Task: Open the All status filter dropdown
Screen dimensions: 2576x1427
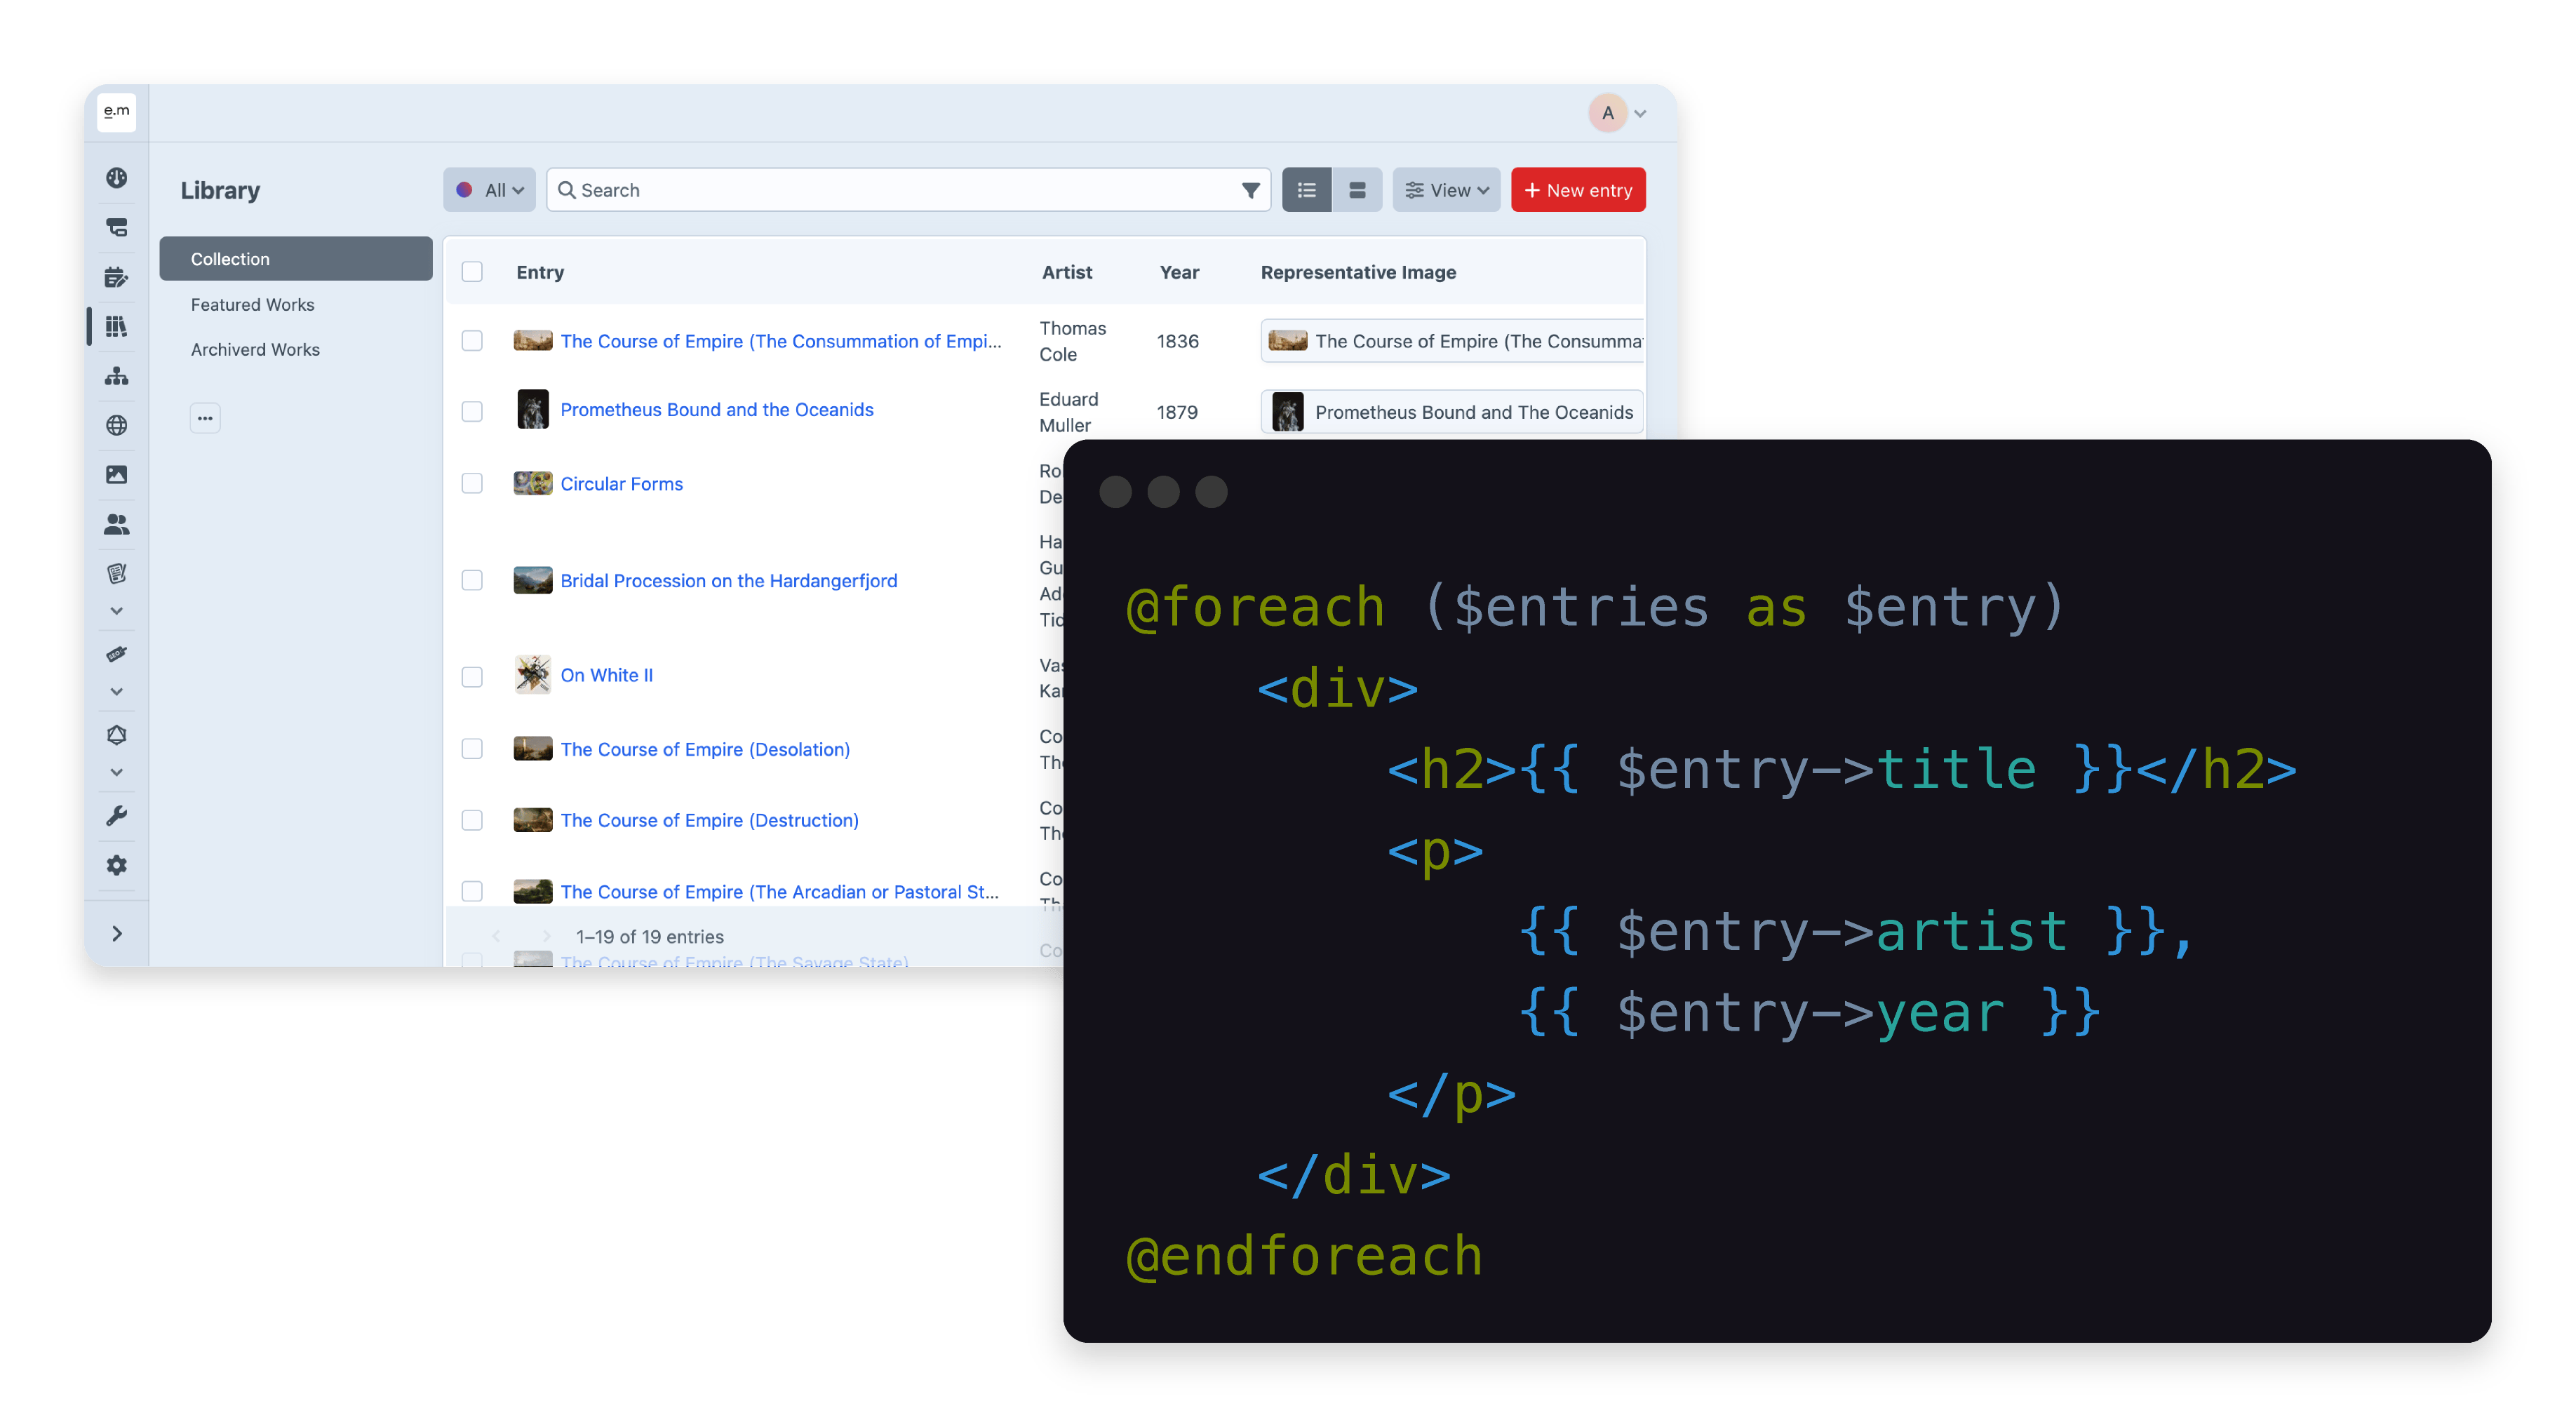Action: point(490,190)
